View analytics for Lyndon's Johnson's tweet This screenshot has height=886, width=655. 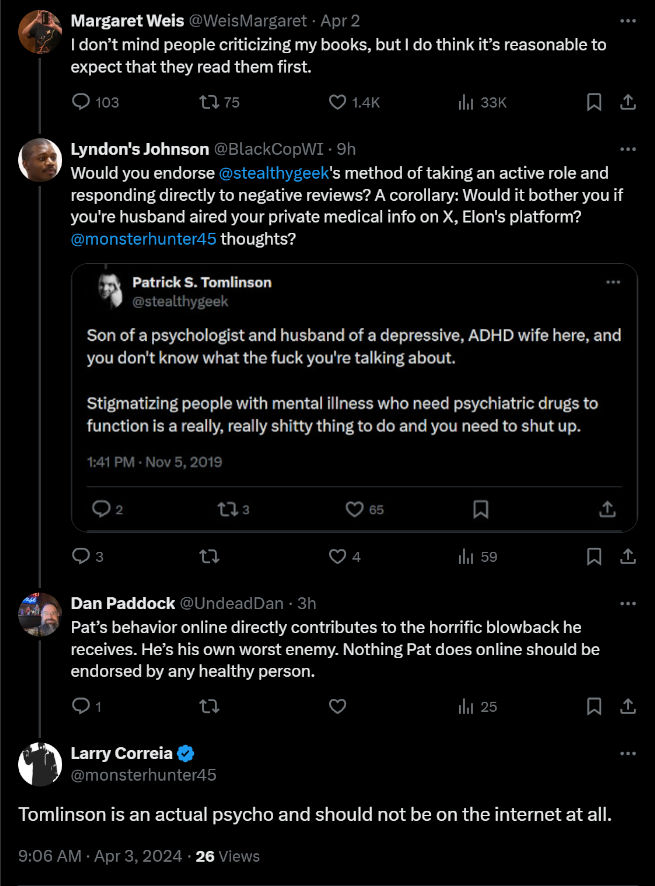pos(478,557)
